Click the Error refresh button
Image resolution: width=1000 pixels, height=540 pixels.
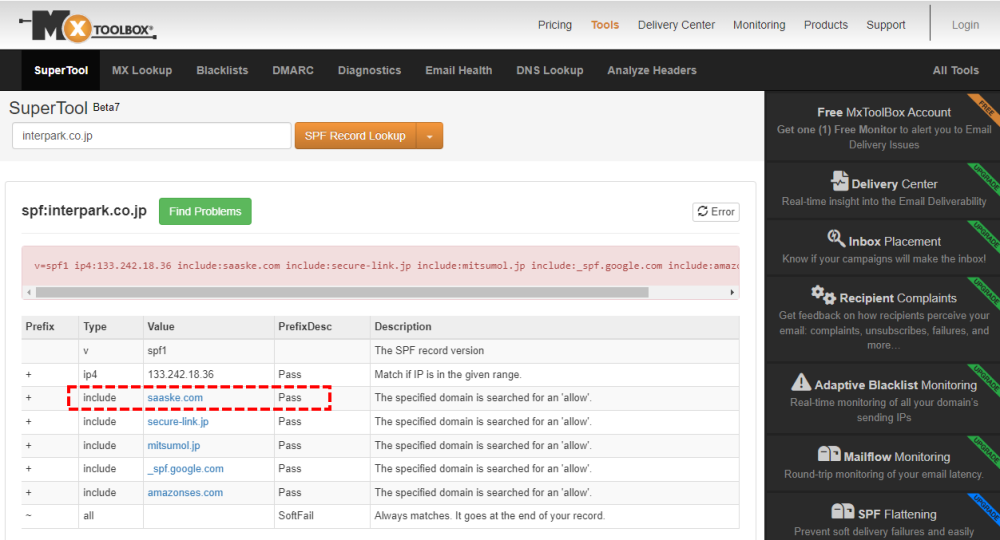click(716, 212)
